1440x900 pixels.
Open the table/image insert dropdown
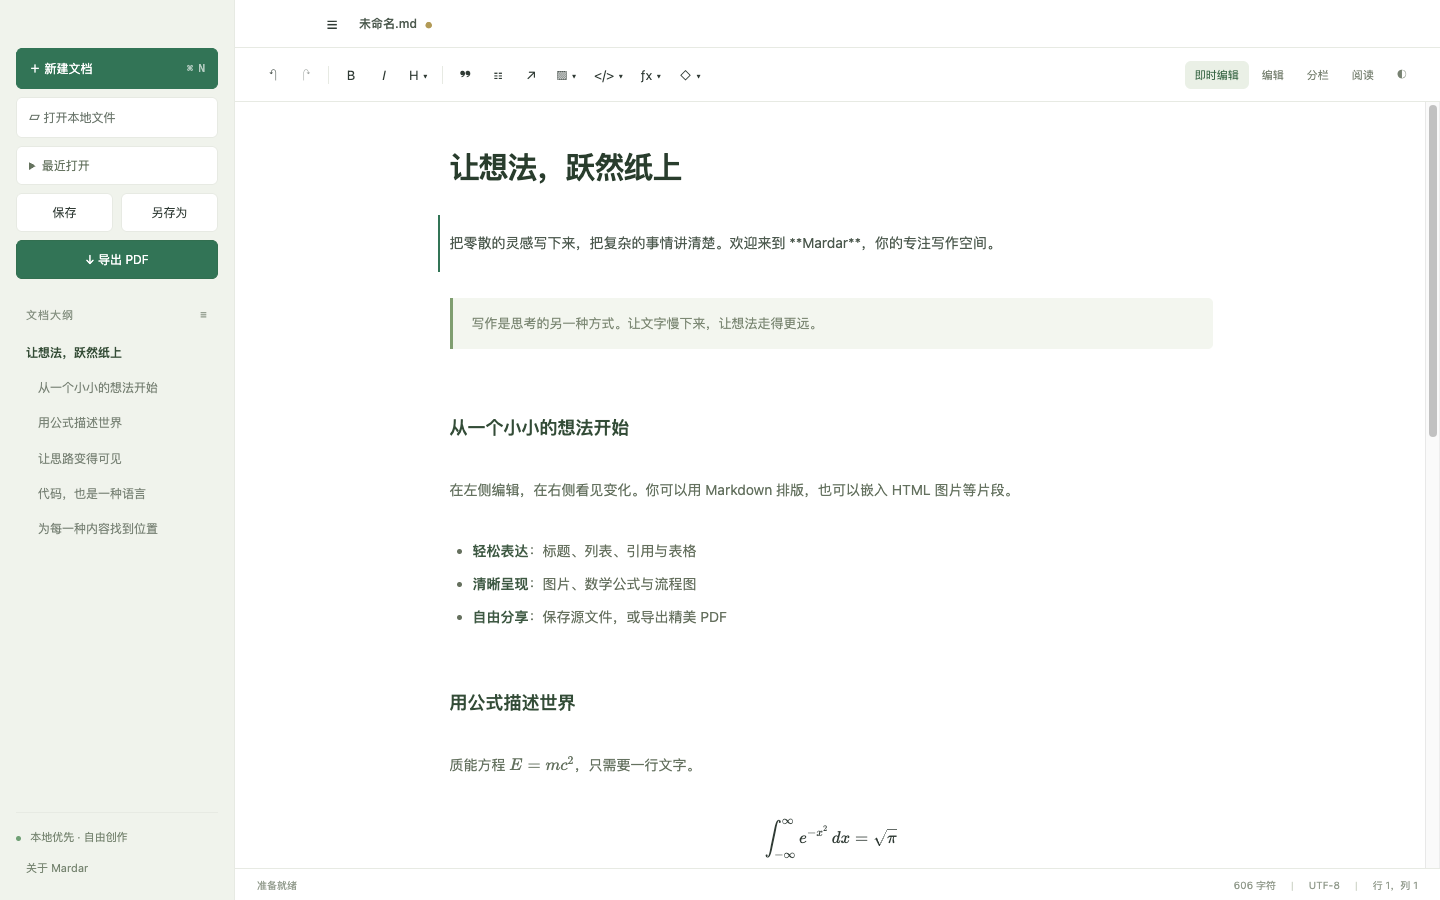click(x=566, y=75)
